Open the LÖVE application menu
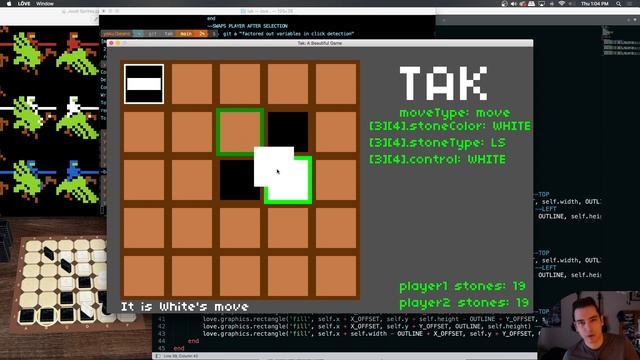This screenshot has height=360, width=640. coord(24,4)
